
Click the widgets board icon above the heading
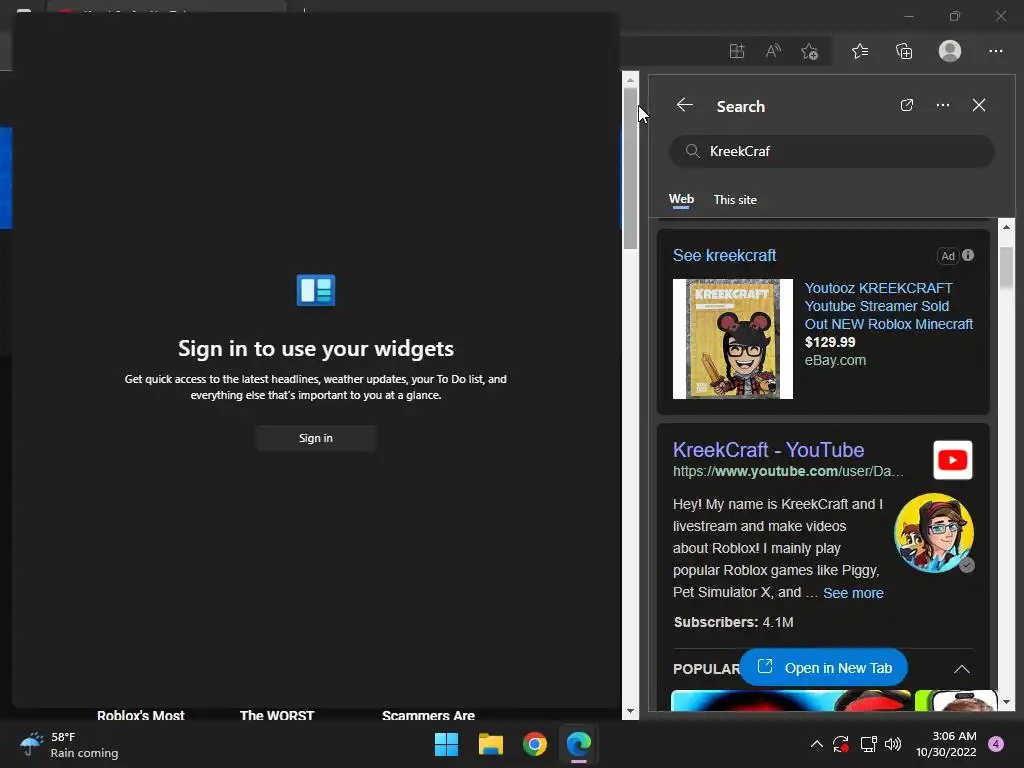click(316, 290)
